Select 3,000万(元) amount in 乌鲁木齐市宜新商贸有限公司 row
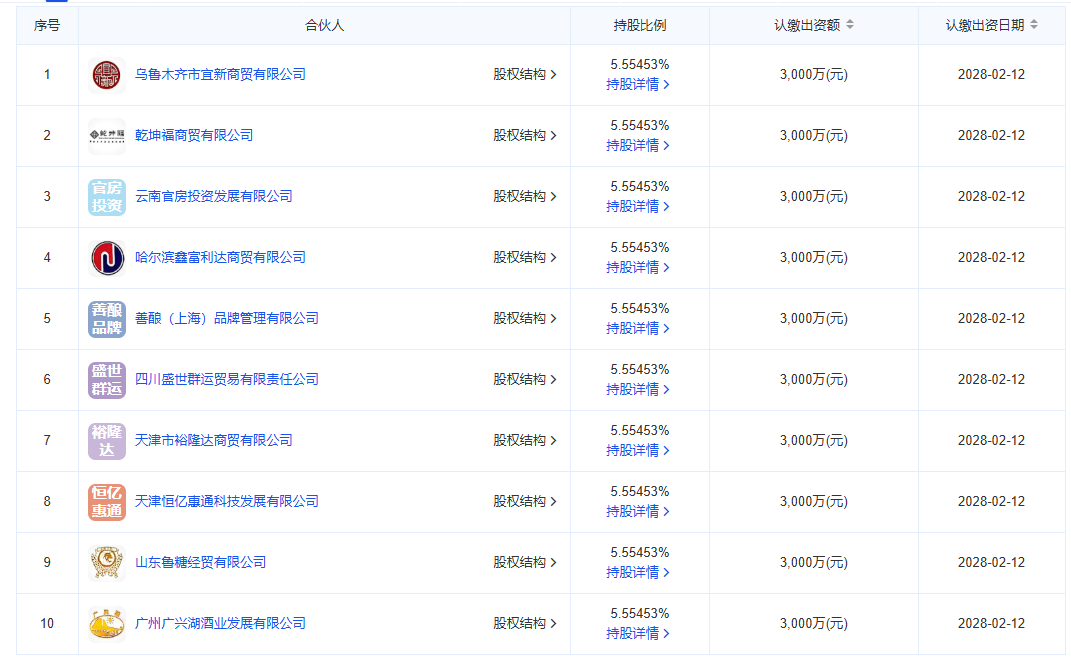 click(x=813, y=74)
